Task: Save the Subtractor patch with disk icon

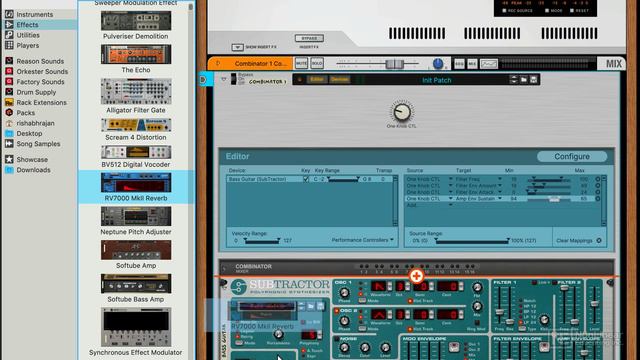Action: [320, 306]
